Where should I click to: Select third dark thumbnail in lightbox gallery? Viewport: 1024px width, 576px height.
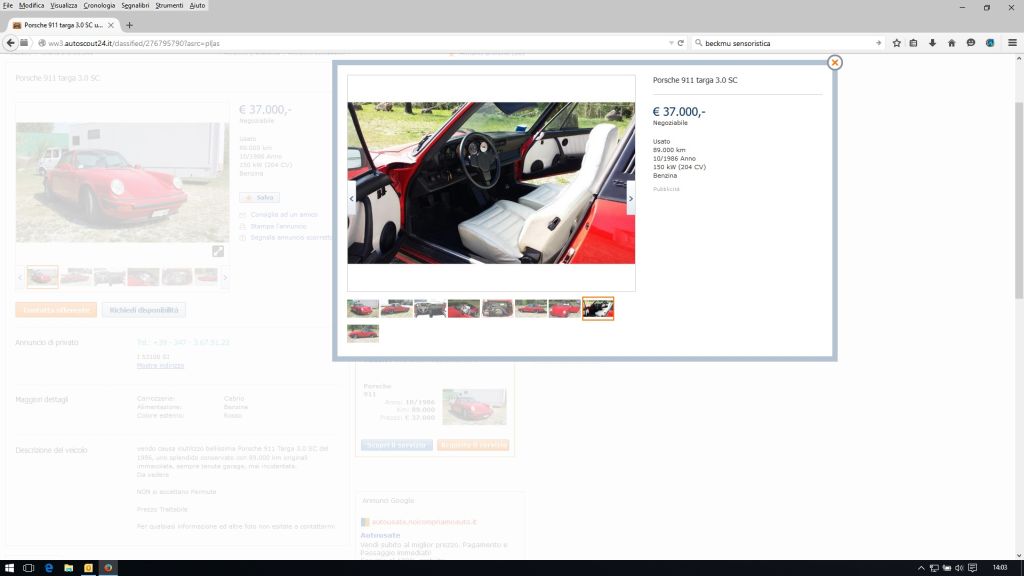coord(430,308)
